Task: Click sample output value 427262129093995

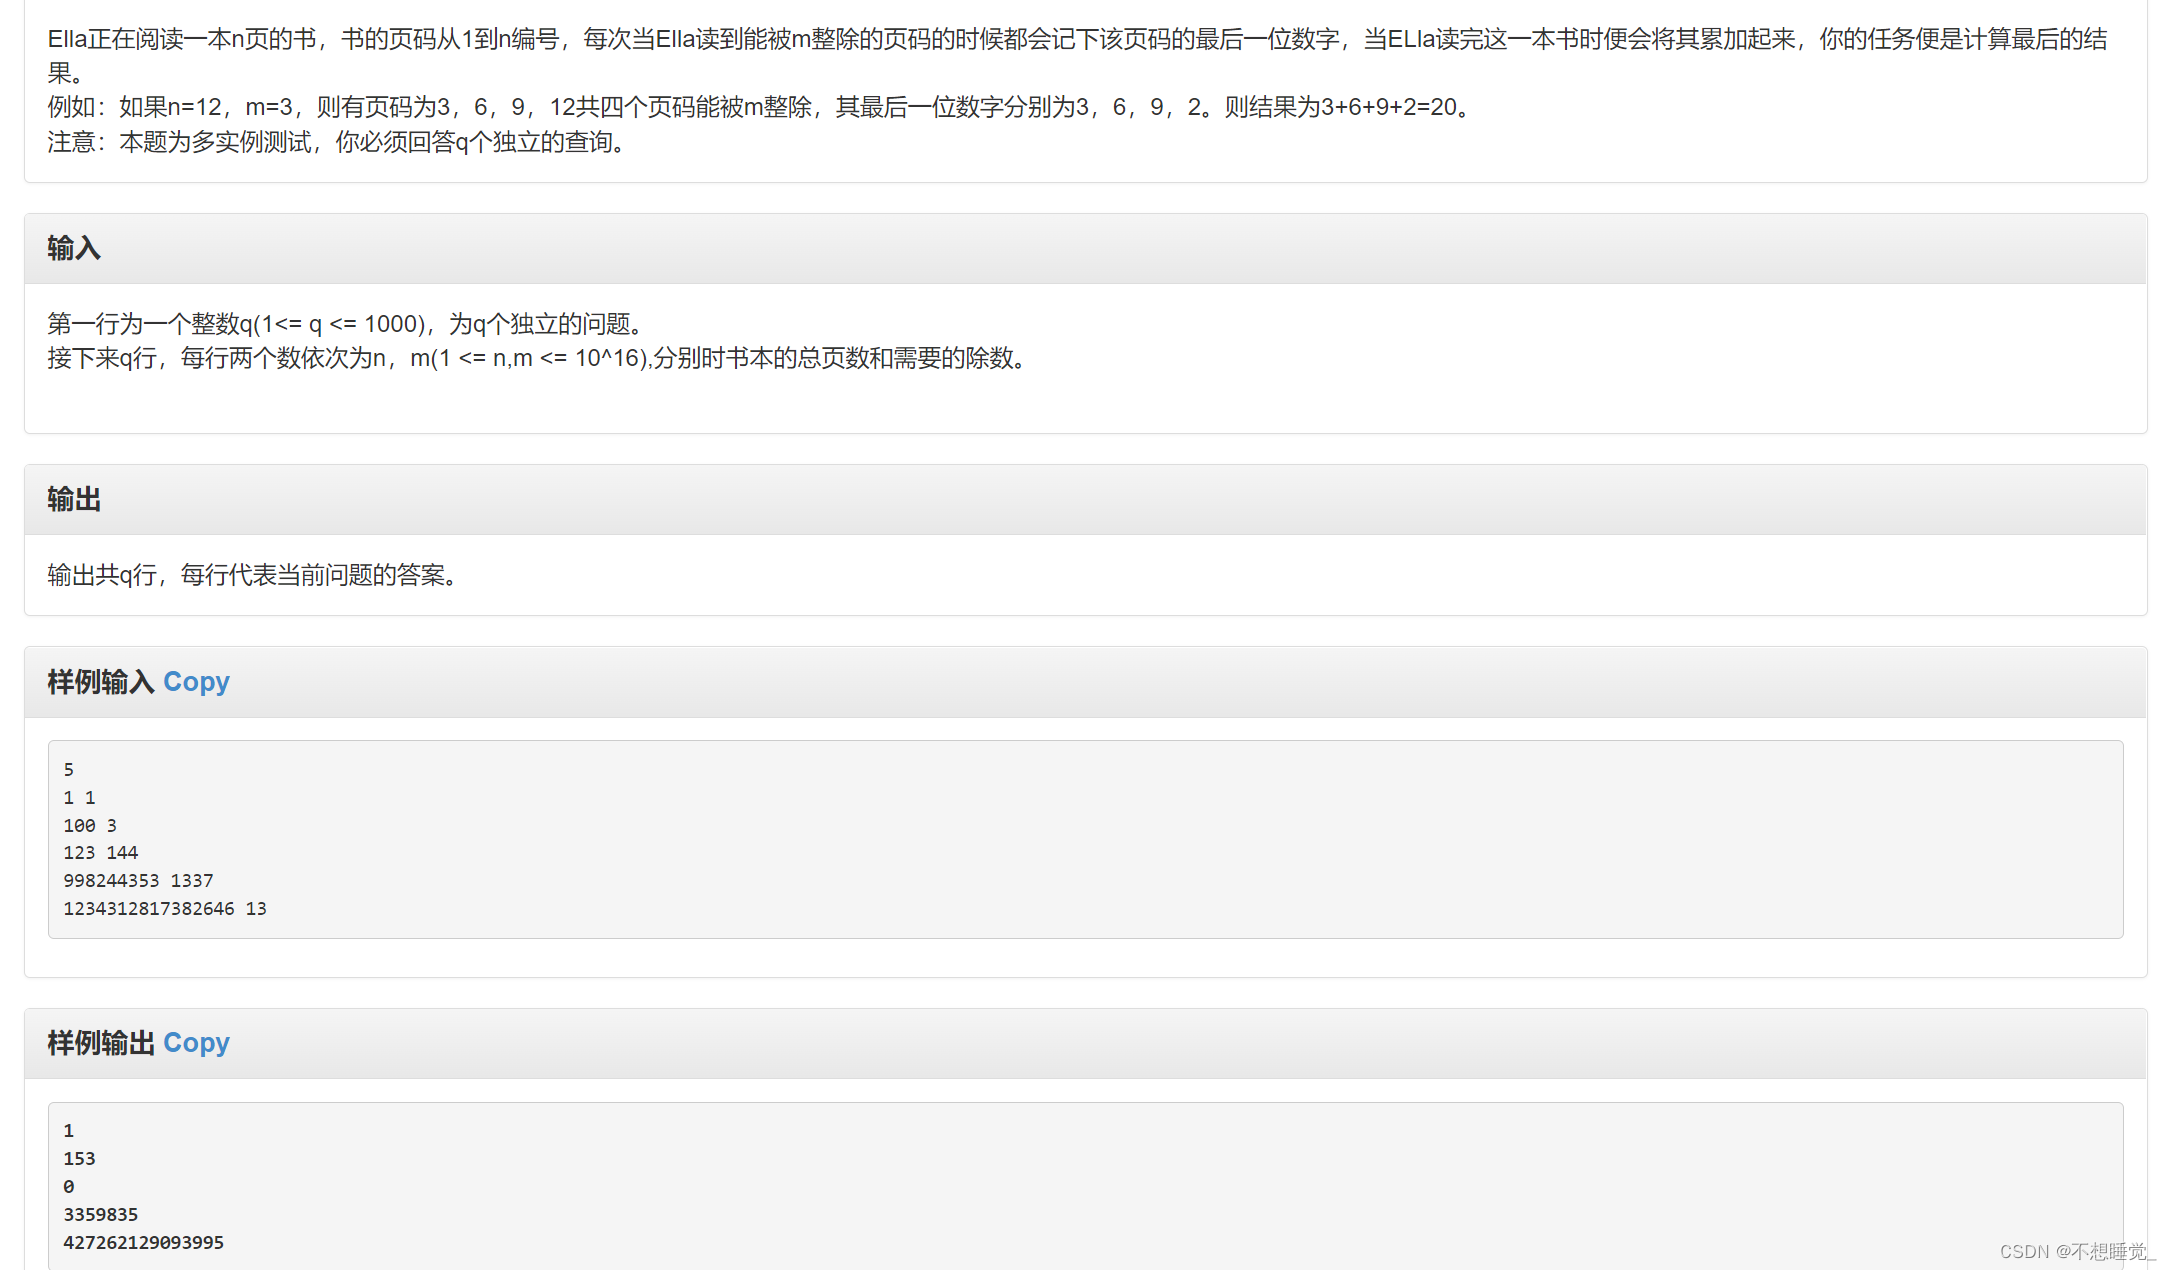Action: [x=143, y=1243]
